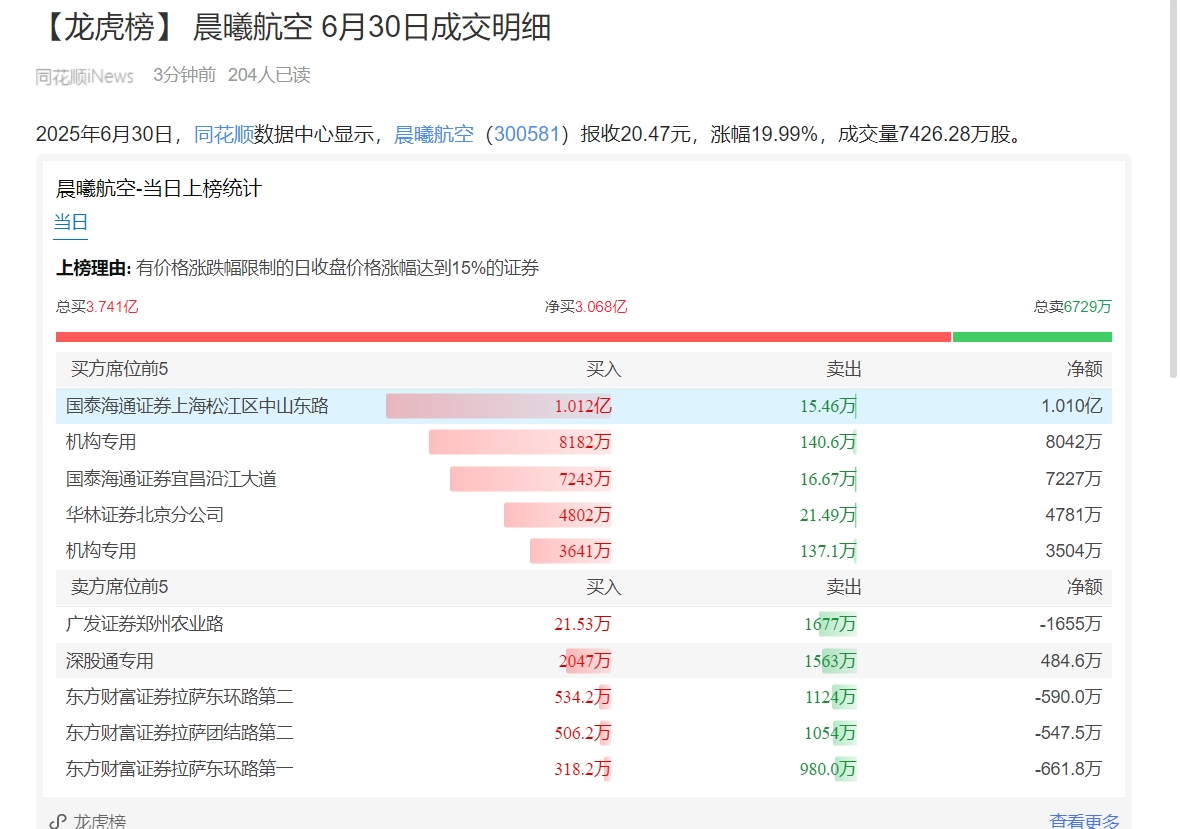Select row 国泰海通证券宜昌沿江大道
Screen dimensions: 1180x829
584,479
